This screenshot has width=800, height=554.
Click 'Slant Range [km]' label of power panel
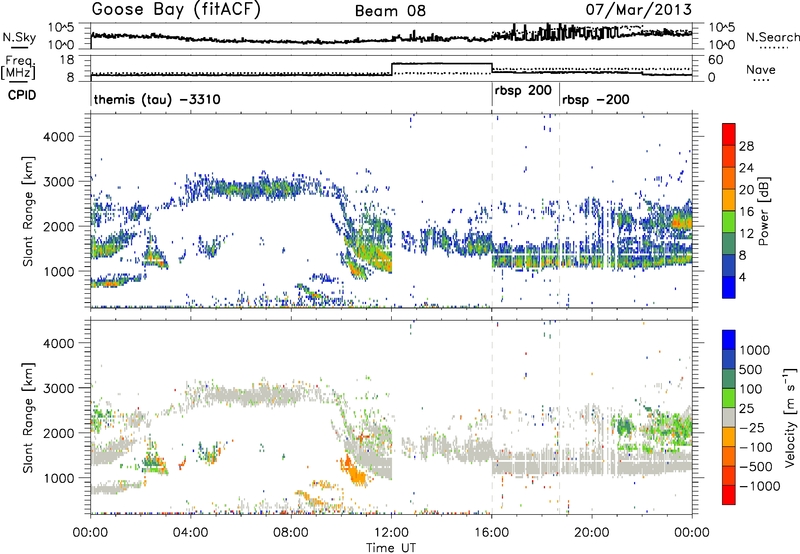(29, 211)
